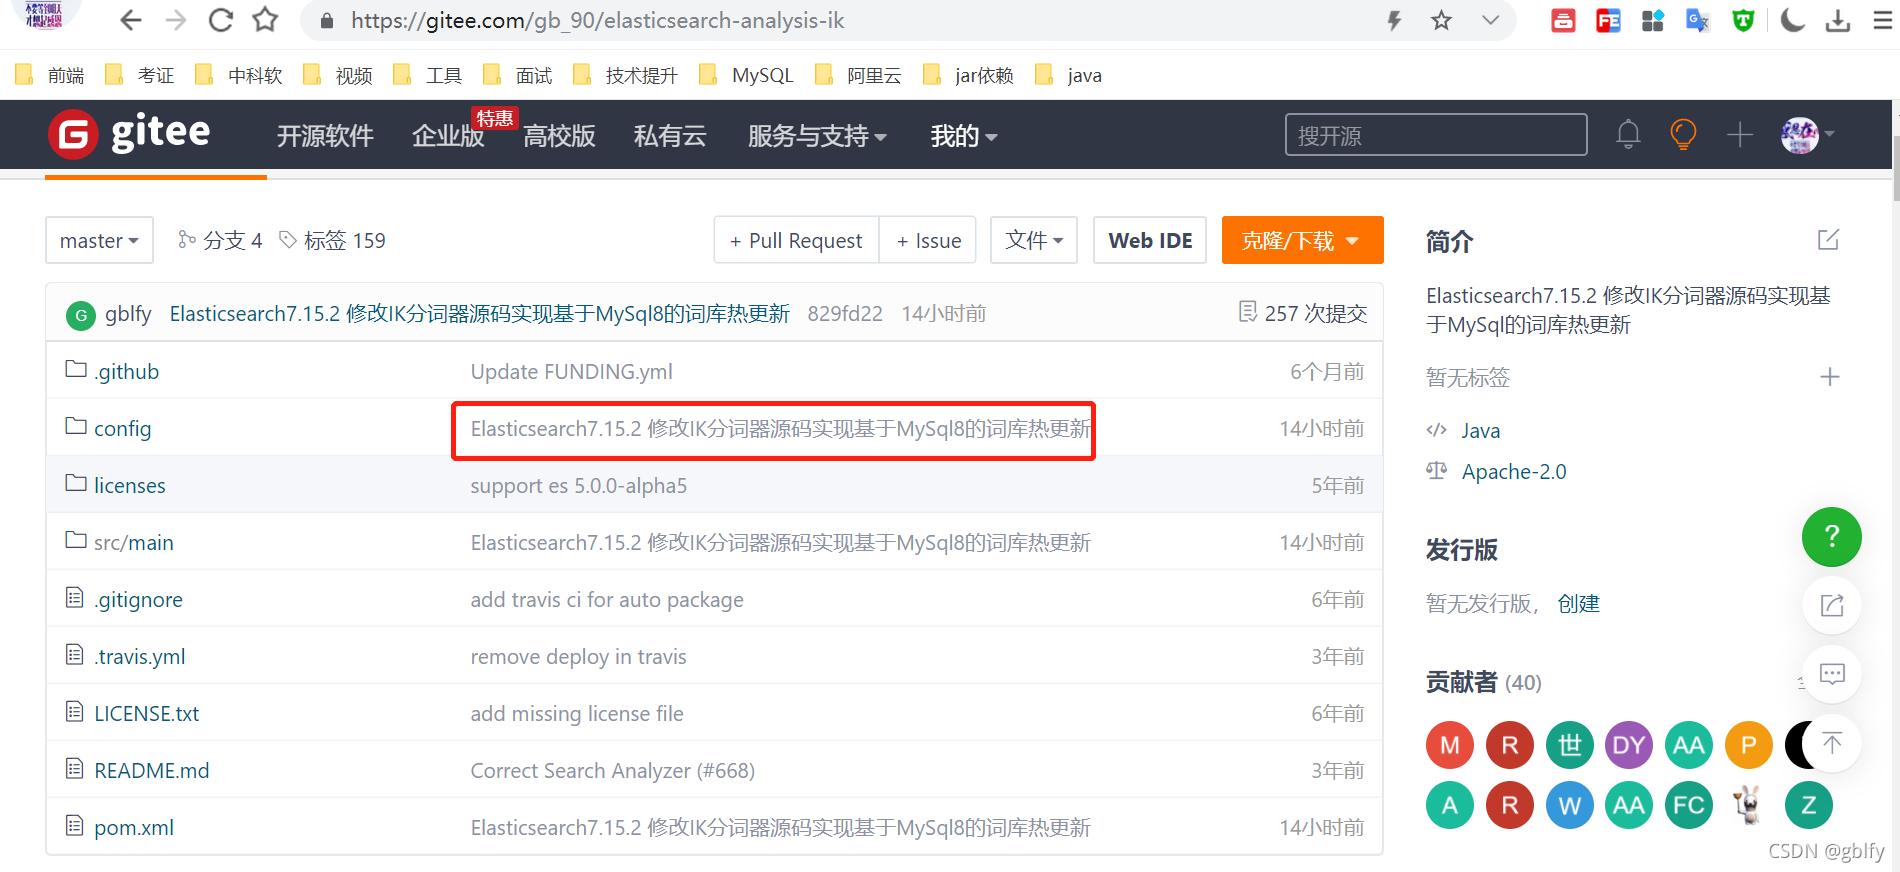Viewport: 1900px width, 872px height.
Task: Open the Web IDE button
Action: tap(1150, 240)
